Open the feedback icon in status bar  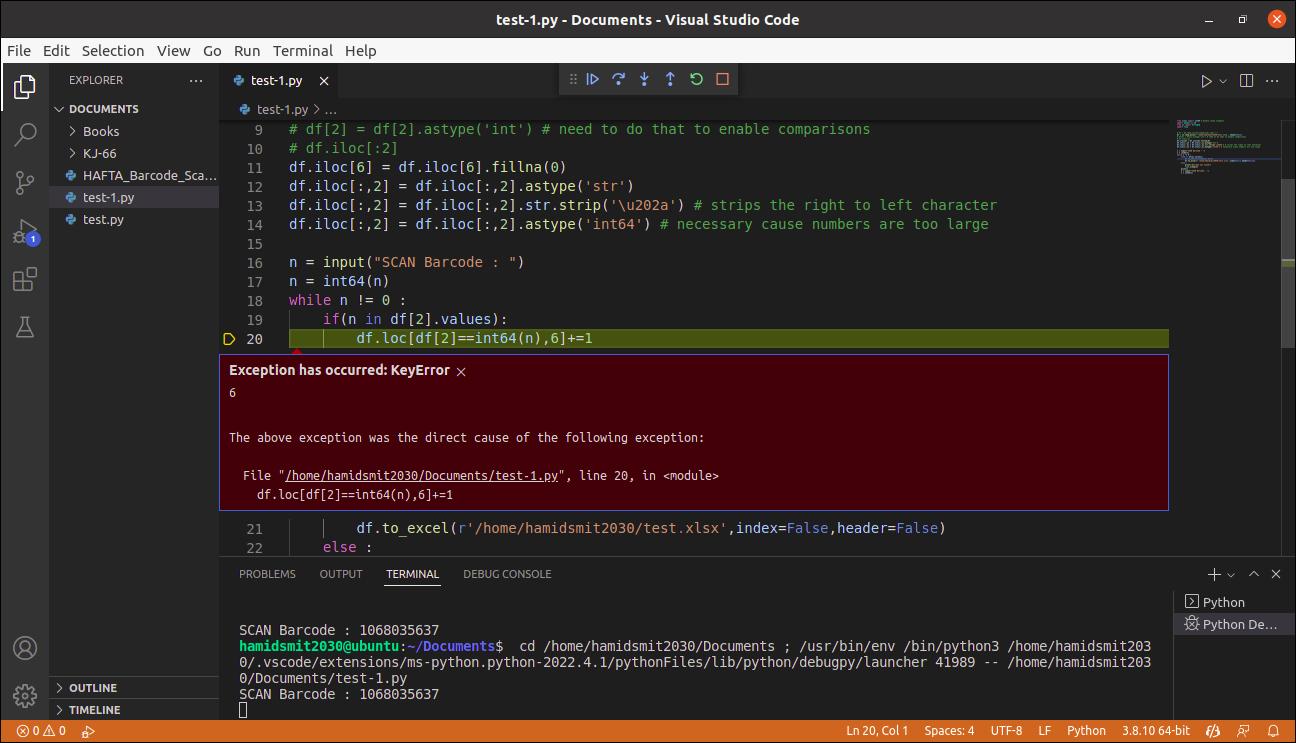pyautogui.click(x=1244, y=731)
